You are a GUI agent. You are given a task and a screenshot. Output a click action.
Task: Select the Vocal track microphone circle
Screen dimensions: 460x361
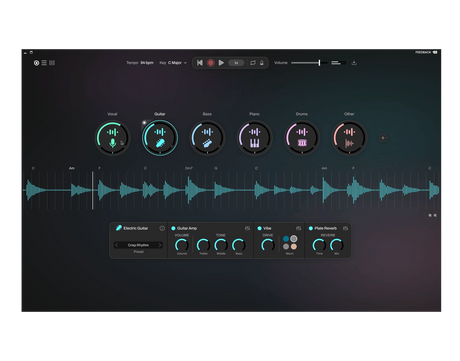point(113,138)
